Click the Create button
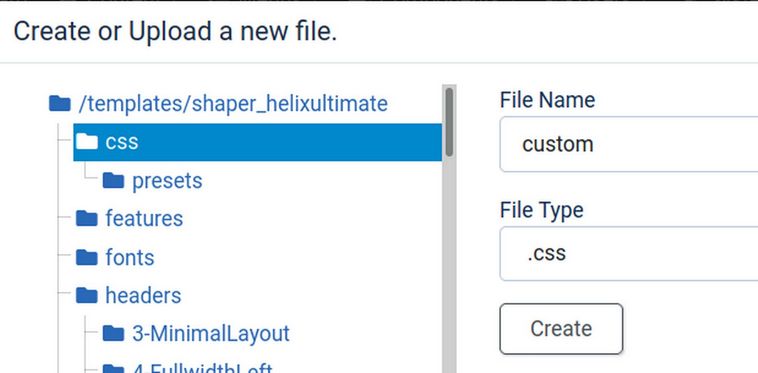 click(561, 329)
